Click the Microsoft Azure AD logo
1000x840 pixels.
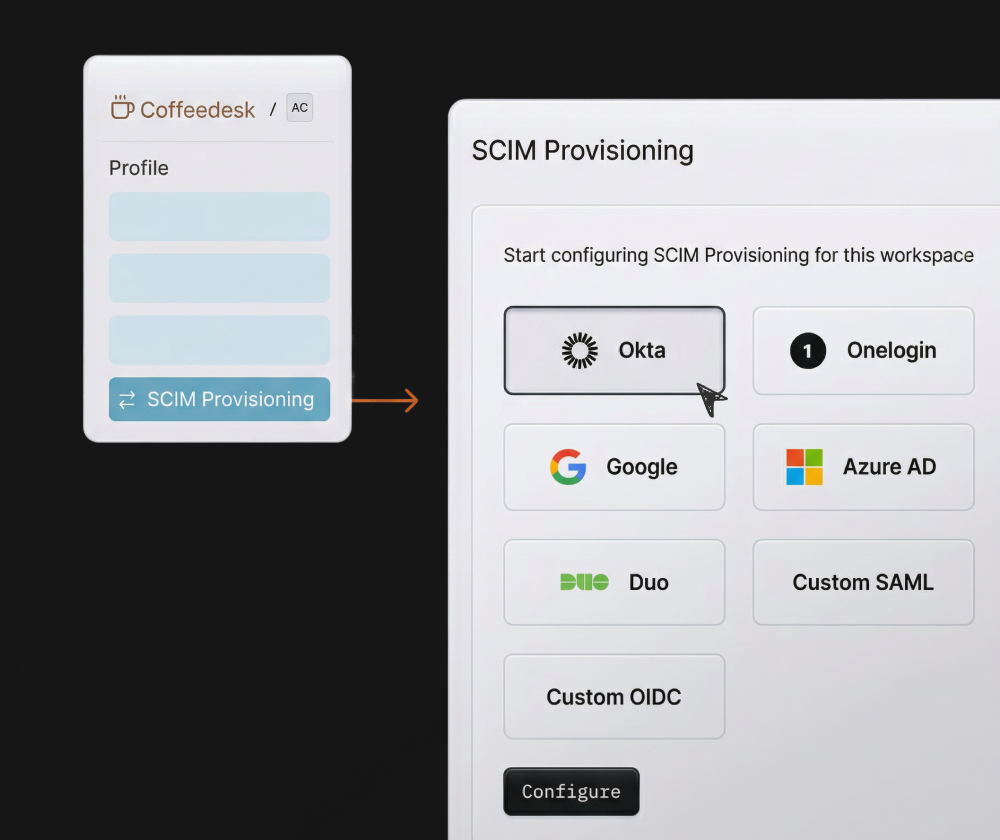pos(804,467)
